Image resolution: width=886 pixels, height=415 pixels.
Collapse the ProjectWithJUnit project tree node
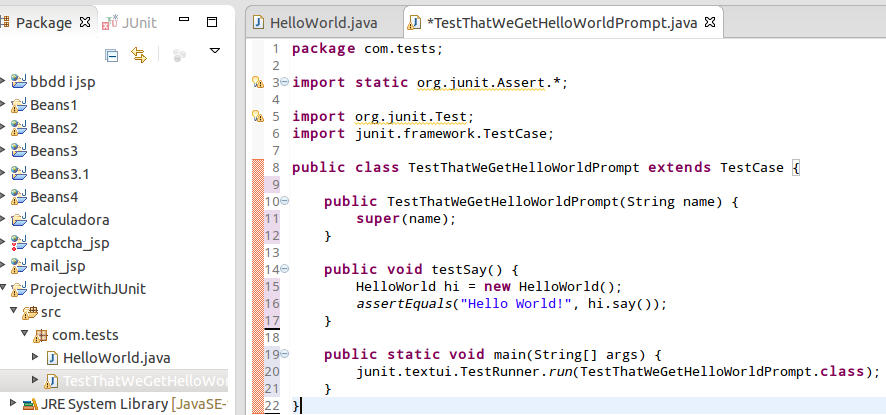click(4, 289)
